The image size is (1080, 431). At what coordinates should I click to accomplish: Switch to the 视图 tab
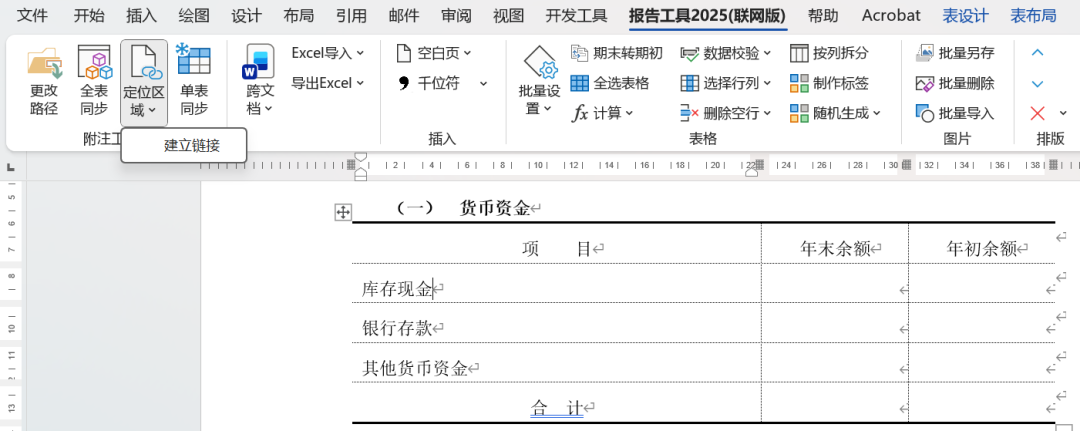click(x=508, y=15)
